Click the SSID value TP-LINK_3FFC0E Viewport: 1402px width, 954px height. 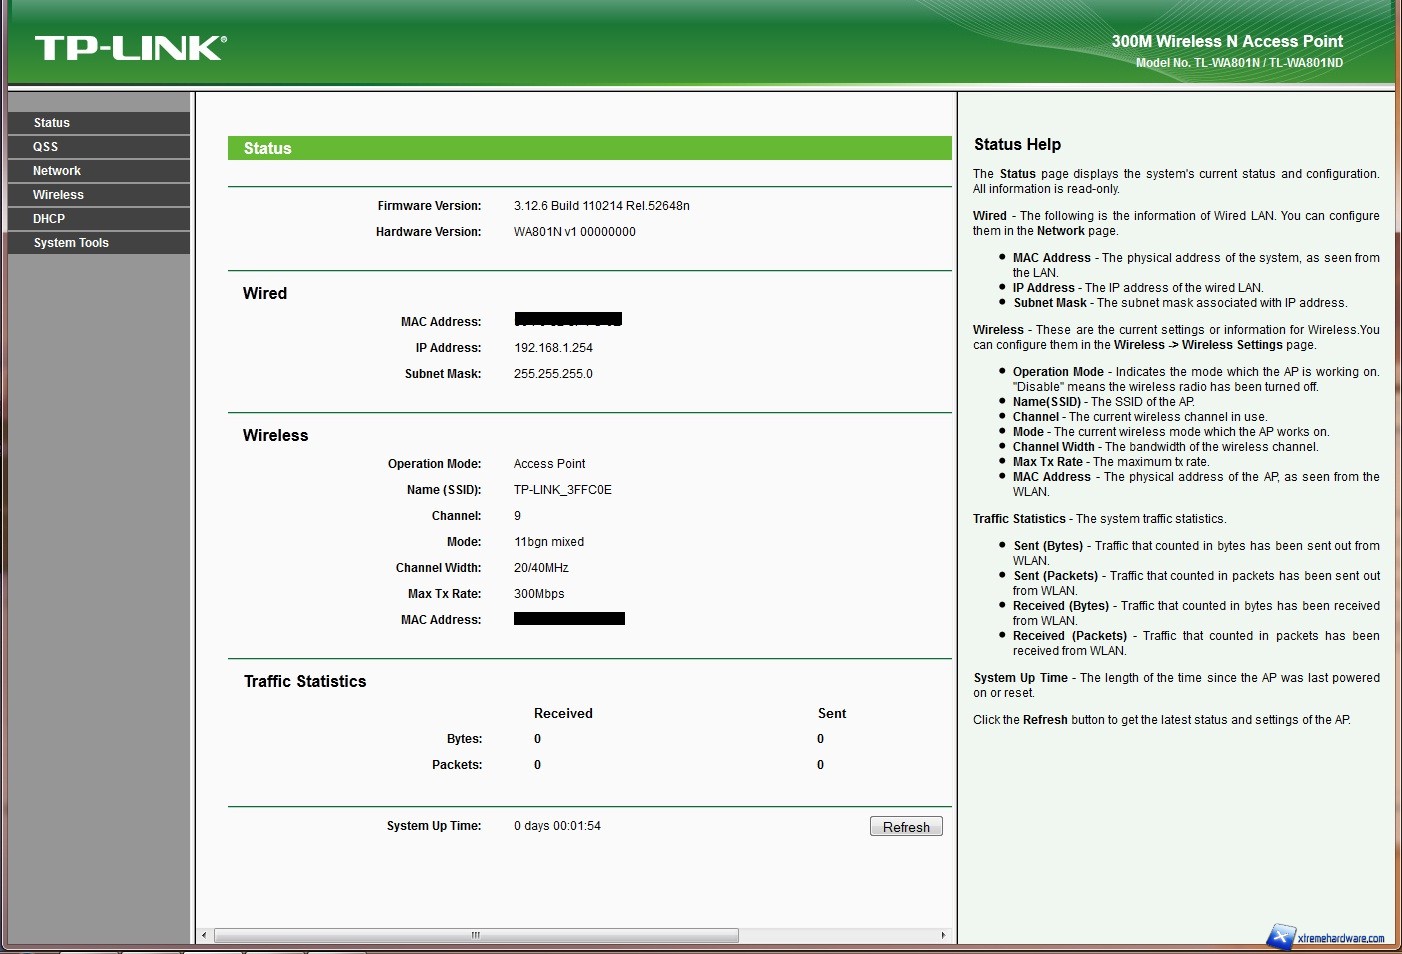(562, 490)
